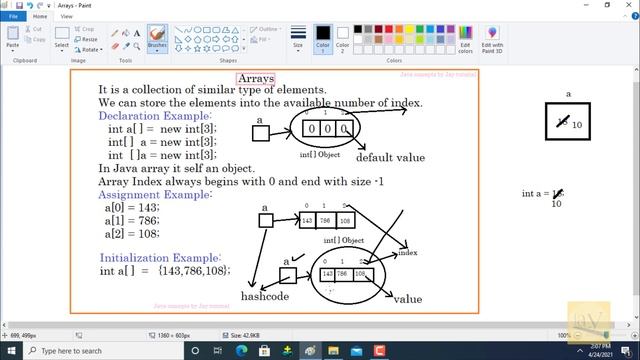Pick the green color swatch

point(420,29)
